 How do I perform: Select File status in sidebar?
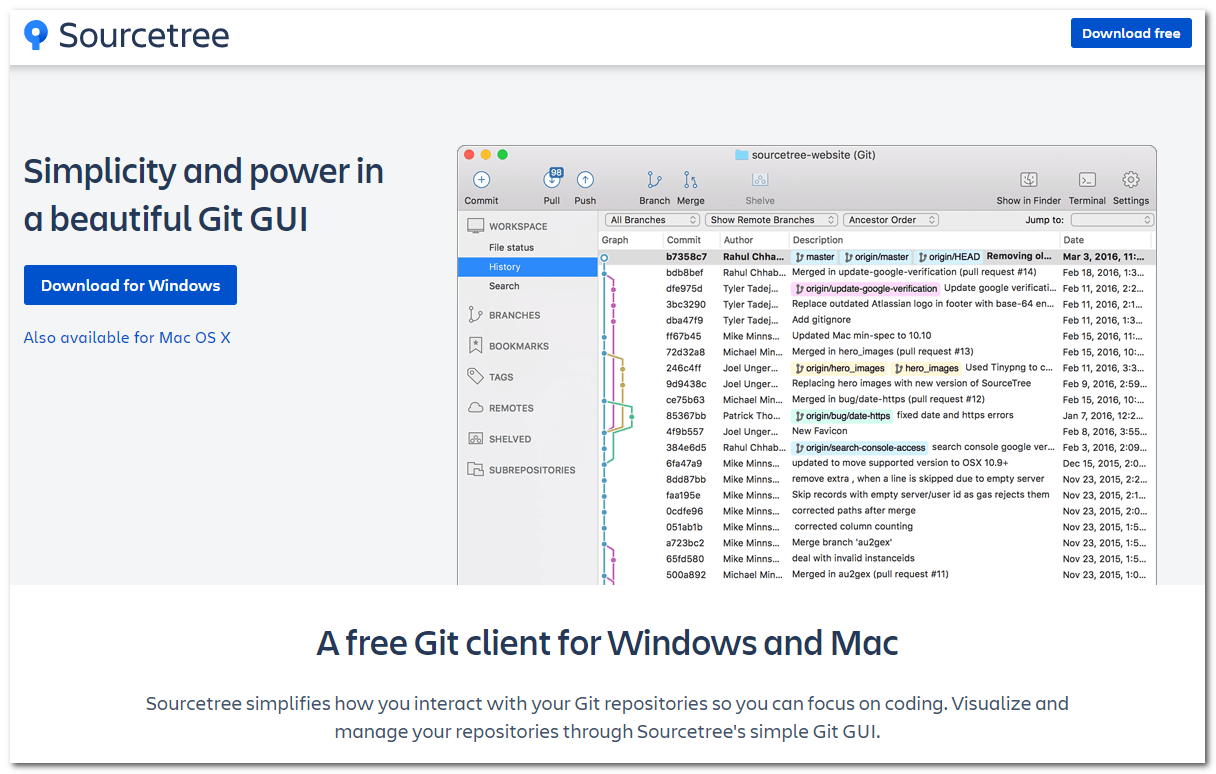511,247
